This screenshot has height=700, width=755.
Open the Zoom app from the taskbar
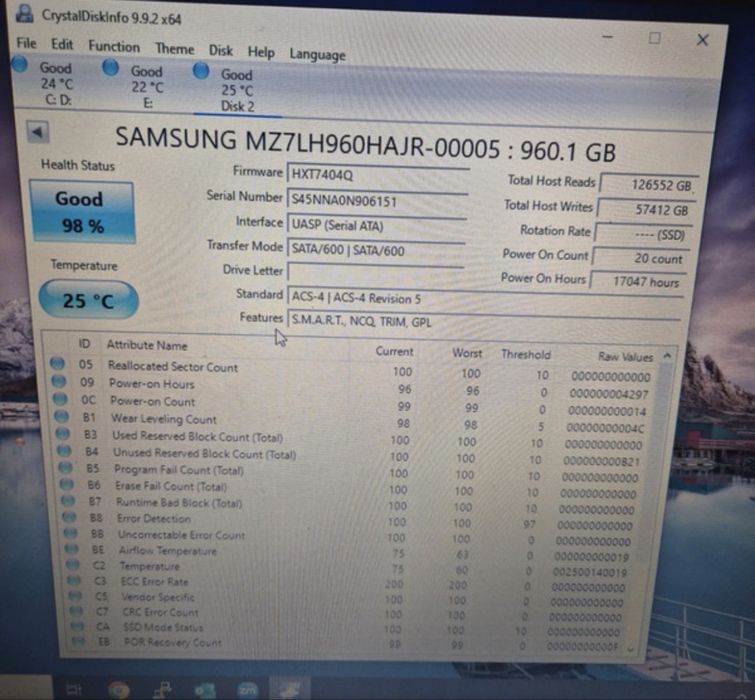coord(248,690)
